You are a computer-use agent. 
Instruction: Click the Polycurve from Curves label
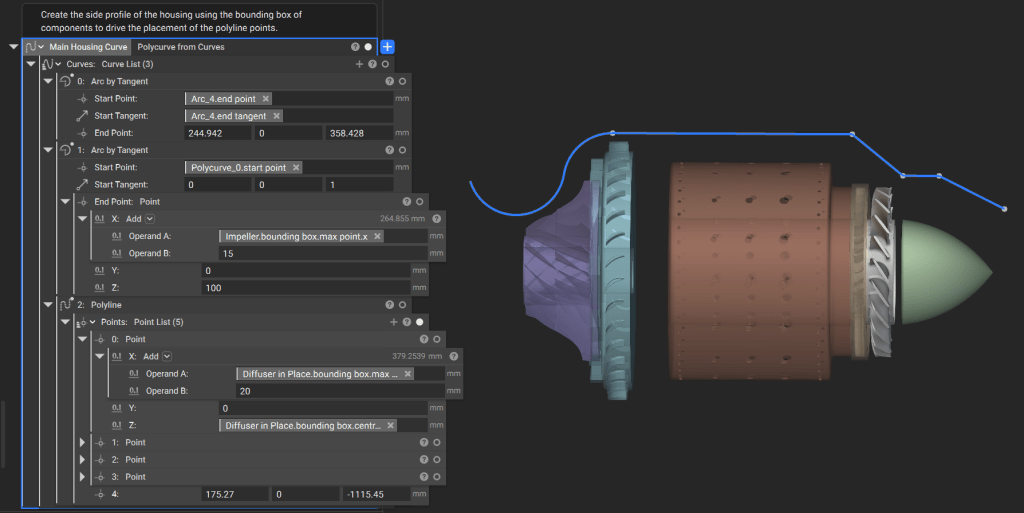pyautogui.click(x=181, y=47)
